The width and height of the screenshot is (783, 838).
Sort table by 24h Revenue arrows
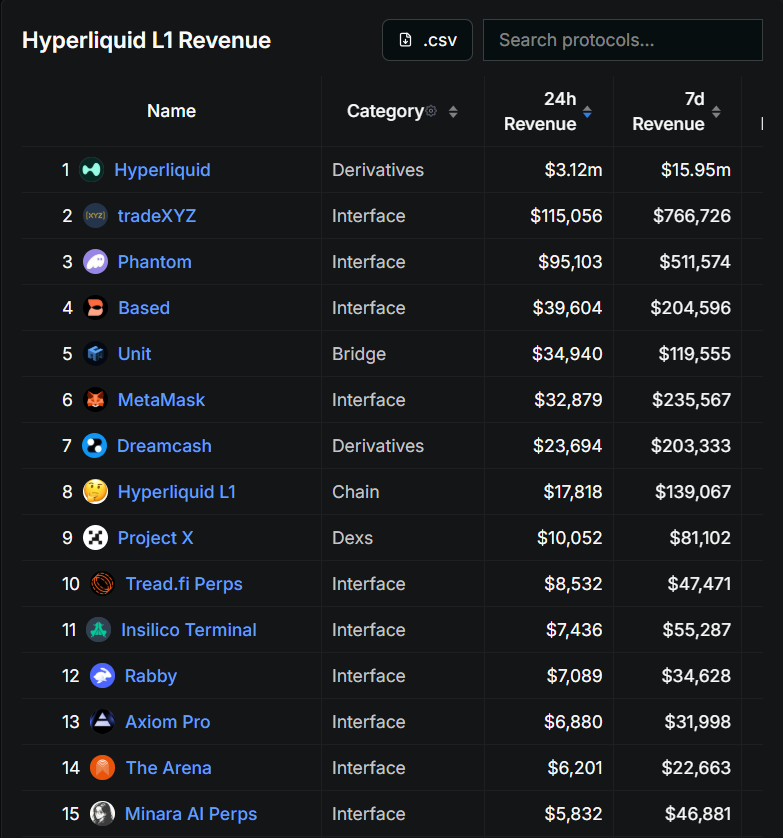coord(587,112)
